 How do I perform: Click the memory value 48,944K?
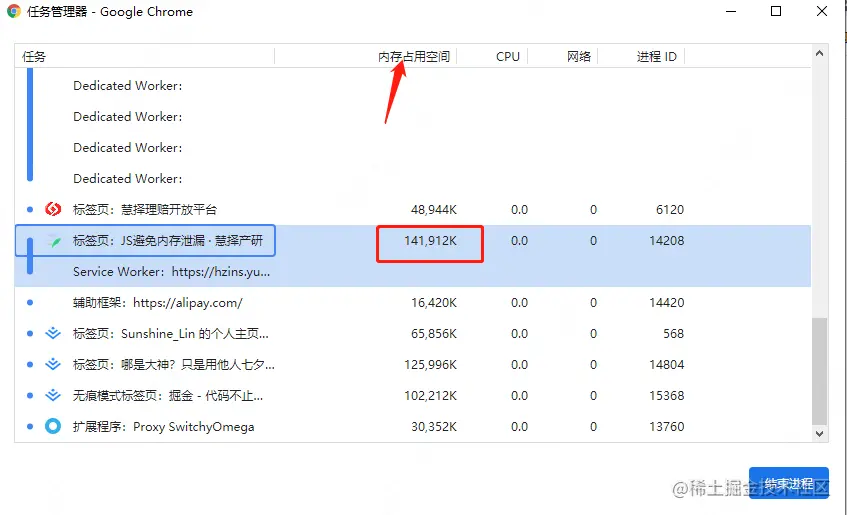pos(434,210)
